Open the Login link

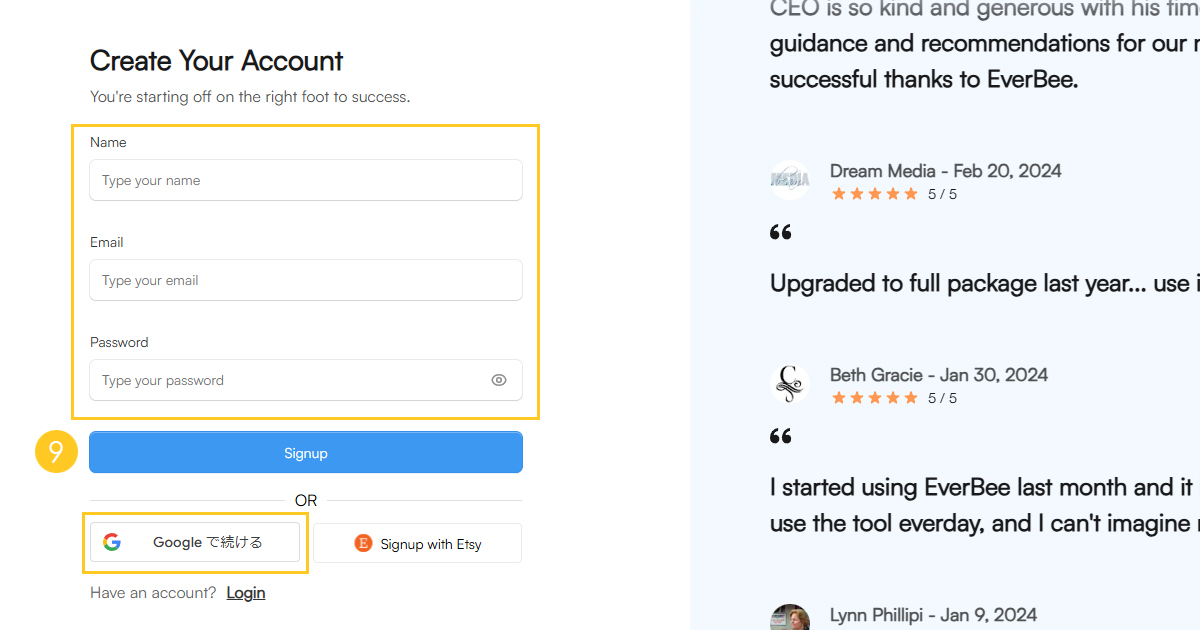coord(246,592)
